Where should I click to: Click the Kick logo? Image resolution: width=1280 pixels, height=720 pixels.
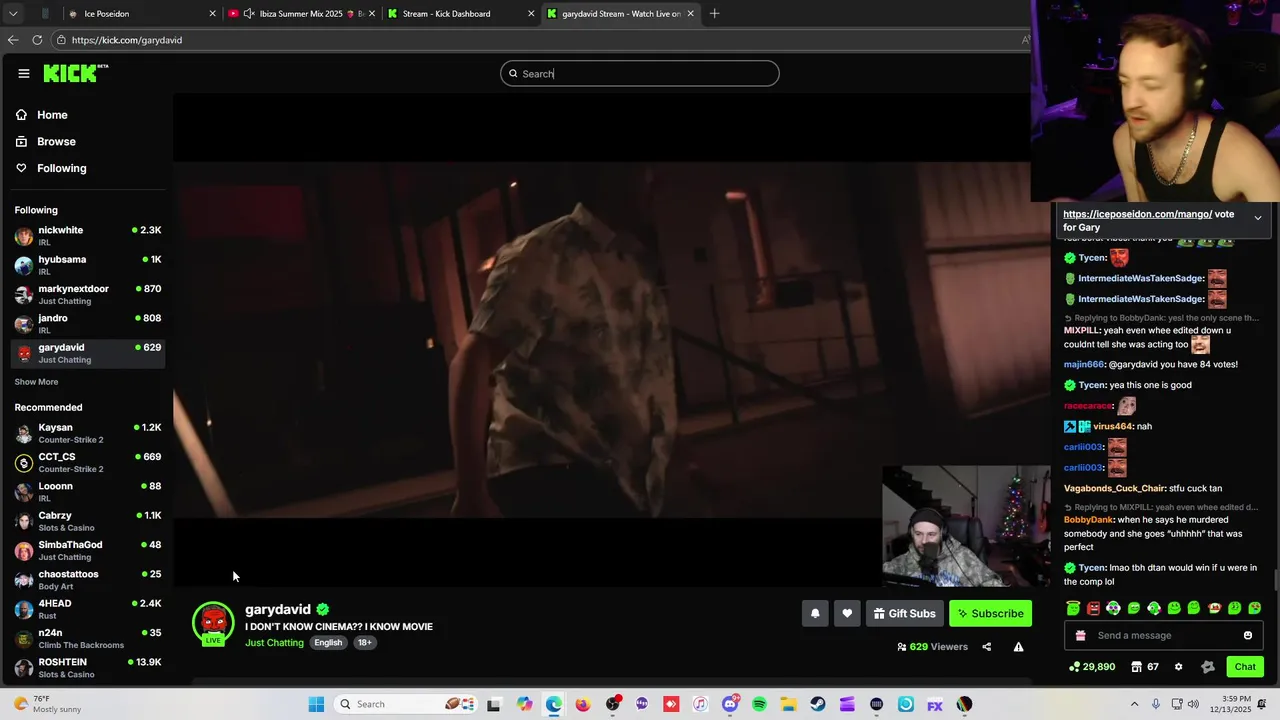click(x=75, y=73)
